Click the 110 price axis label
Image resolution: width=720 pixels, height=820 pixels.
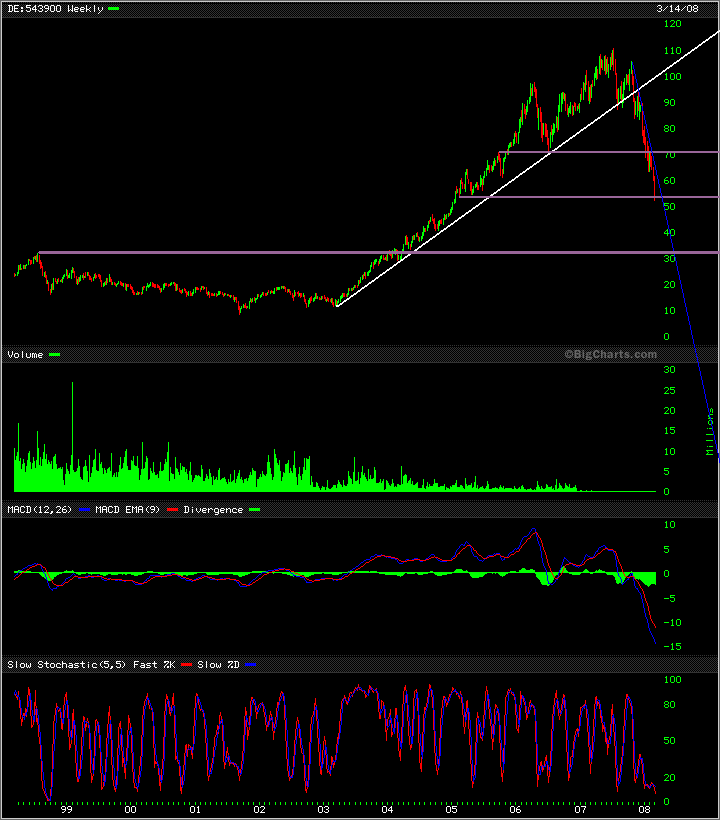[672, 51]
